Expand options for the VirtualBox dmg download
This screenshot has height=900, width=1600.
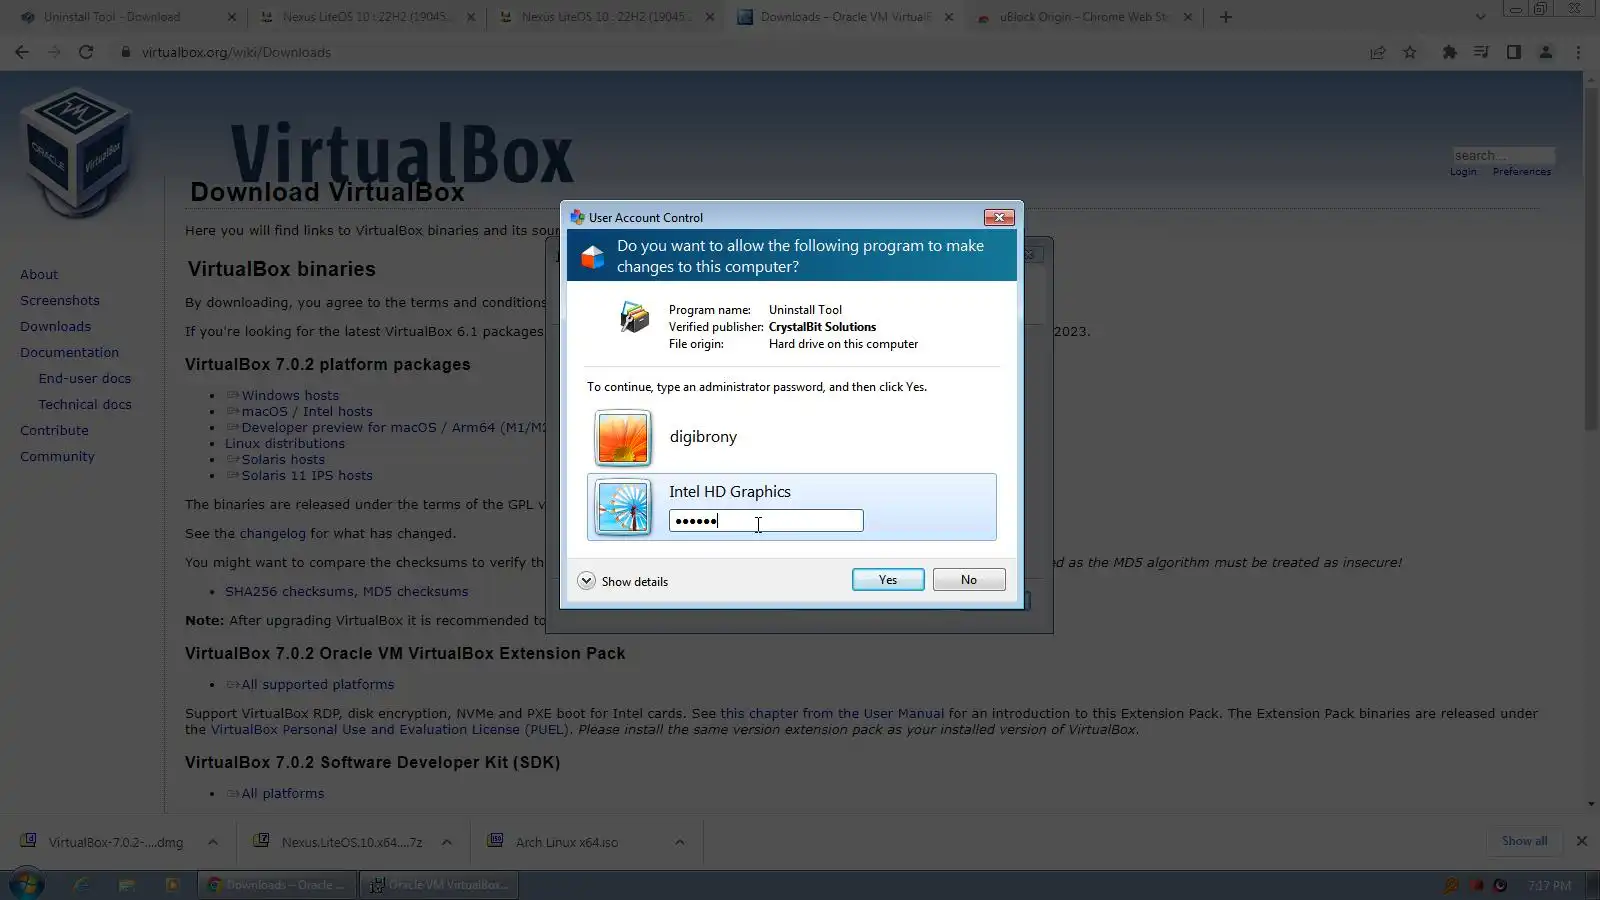point(213,842)
